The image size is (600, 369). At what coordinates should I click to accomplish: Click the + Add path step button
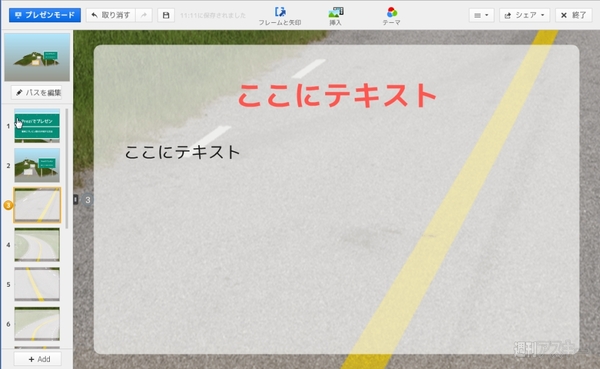coord(39,359)
